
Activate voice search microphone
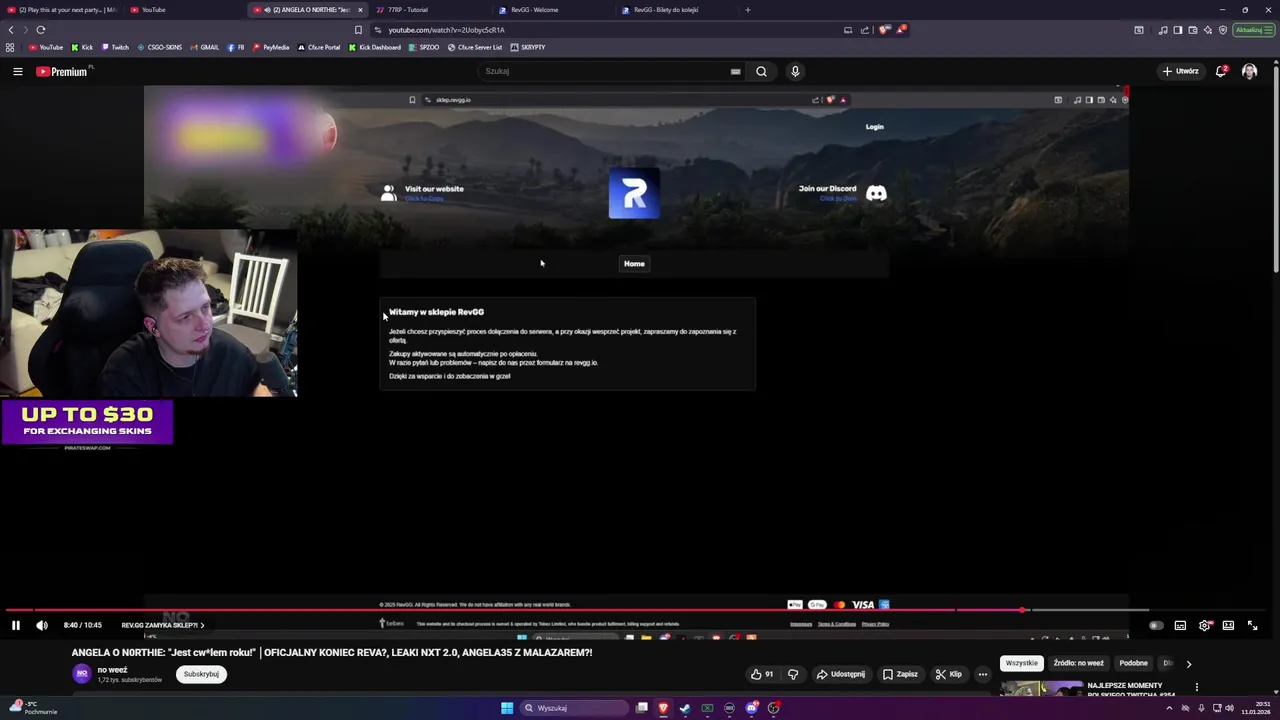pyautogui.click(x=795, y=71)
